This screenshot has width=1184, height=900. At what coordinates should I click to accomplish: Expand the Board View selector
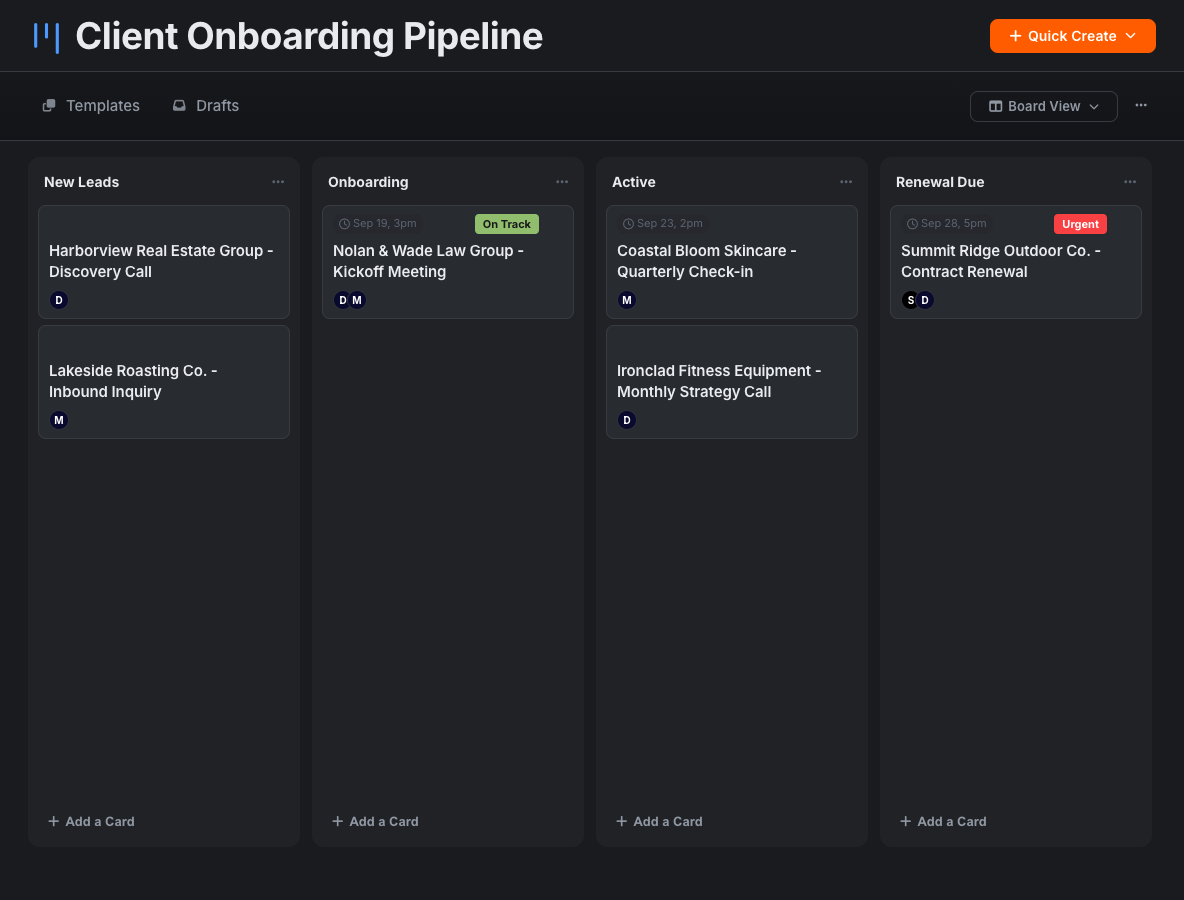tap(1044, 106)
